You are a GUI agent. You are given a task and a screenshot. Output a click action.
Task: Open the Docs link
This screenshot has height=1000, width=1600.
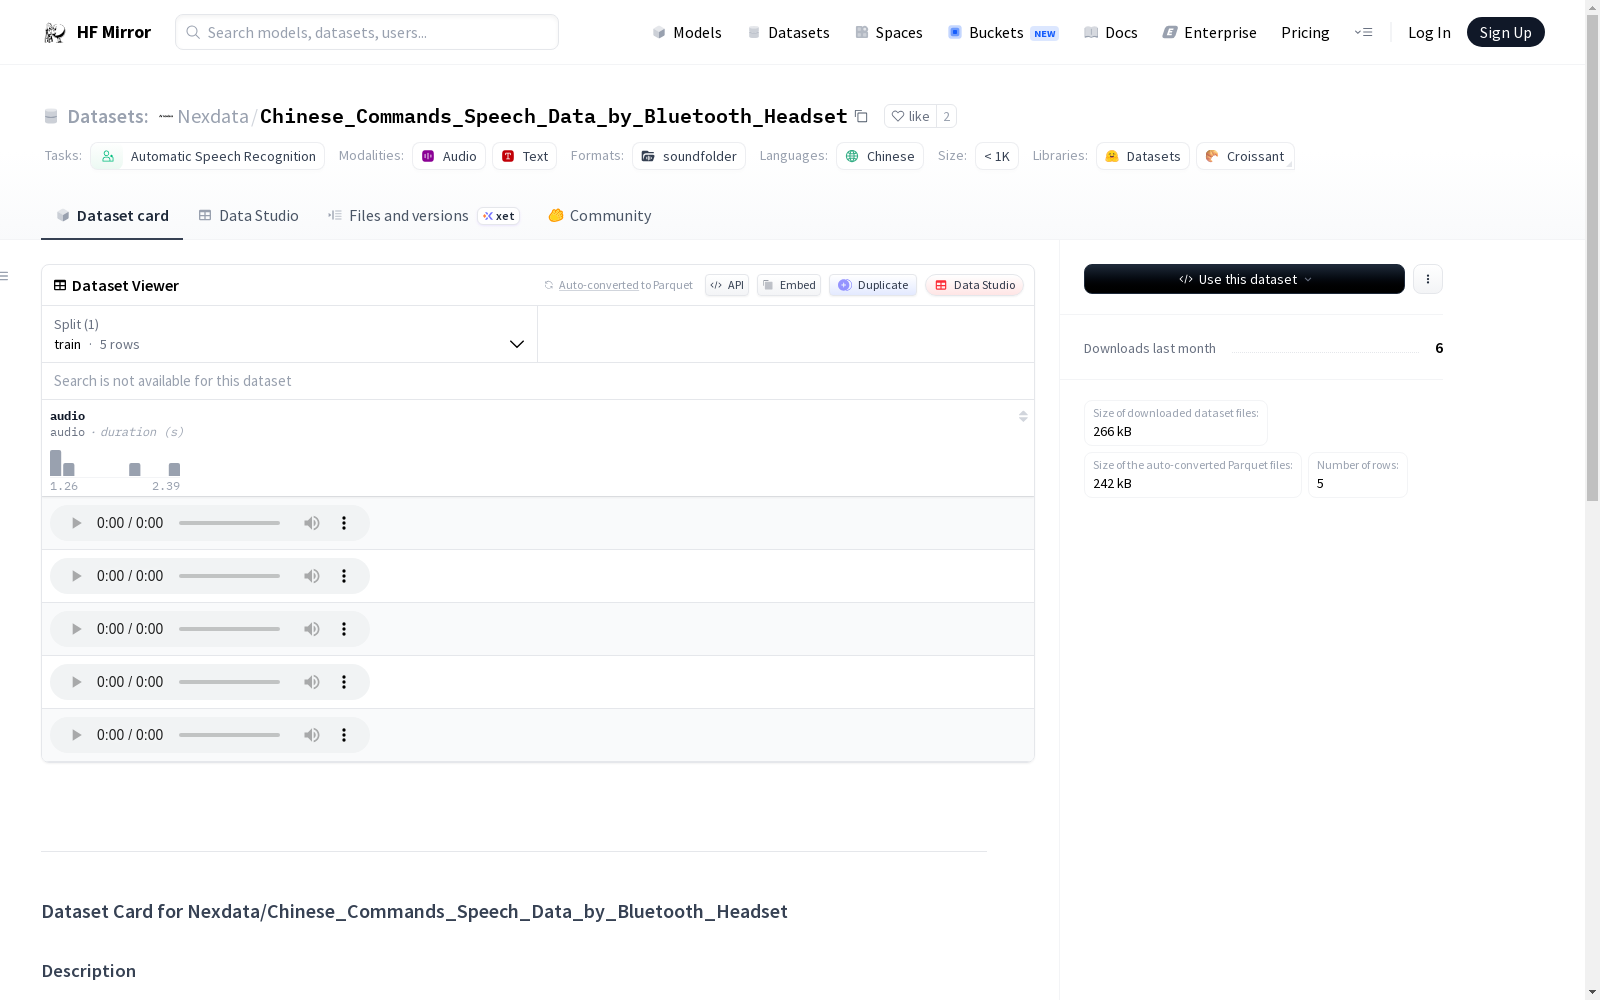coord(1111,32)
